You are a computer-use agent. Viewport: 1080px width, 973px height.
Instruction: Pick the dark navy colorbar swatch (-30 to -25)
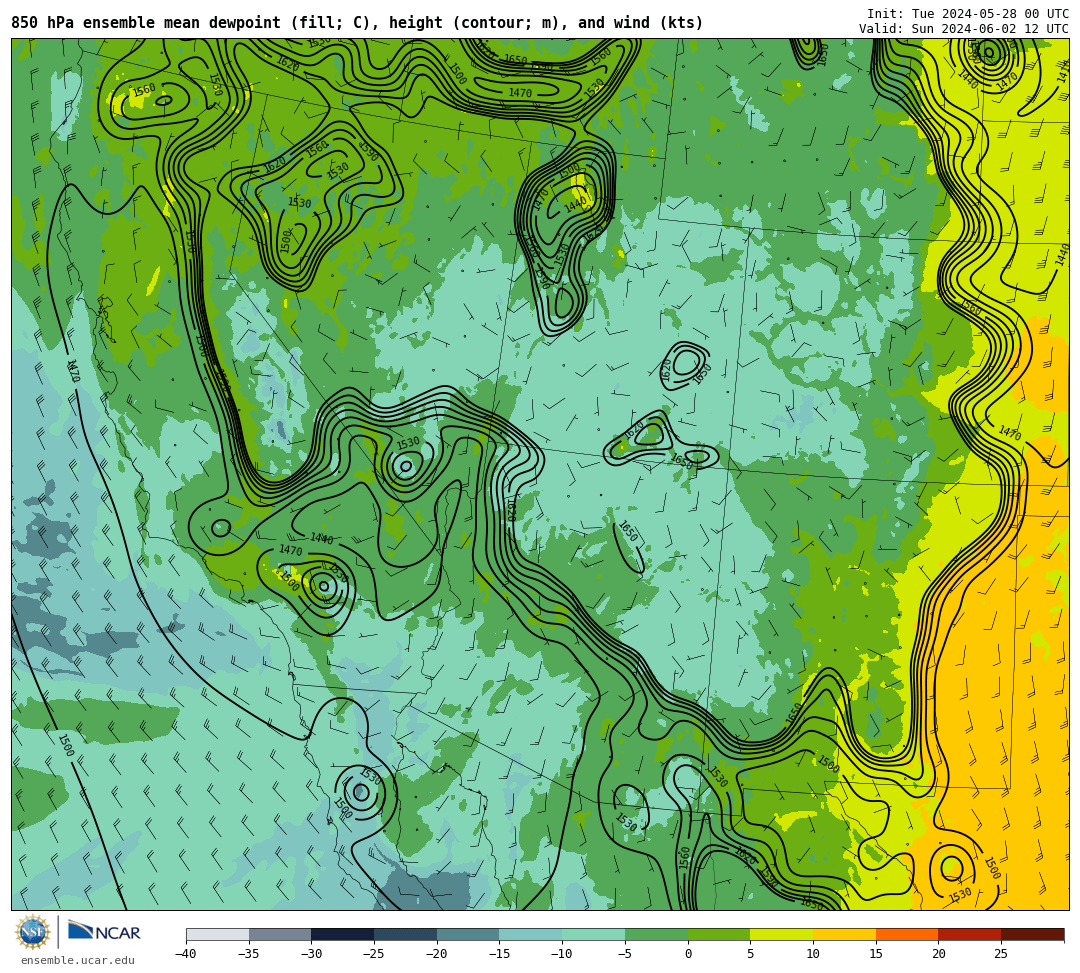pos(343,934)
